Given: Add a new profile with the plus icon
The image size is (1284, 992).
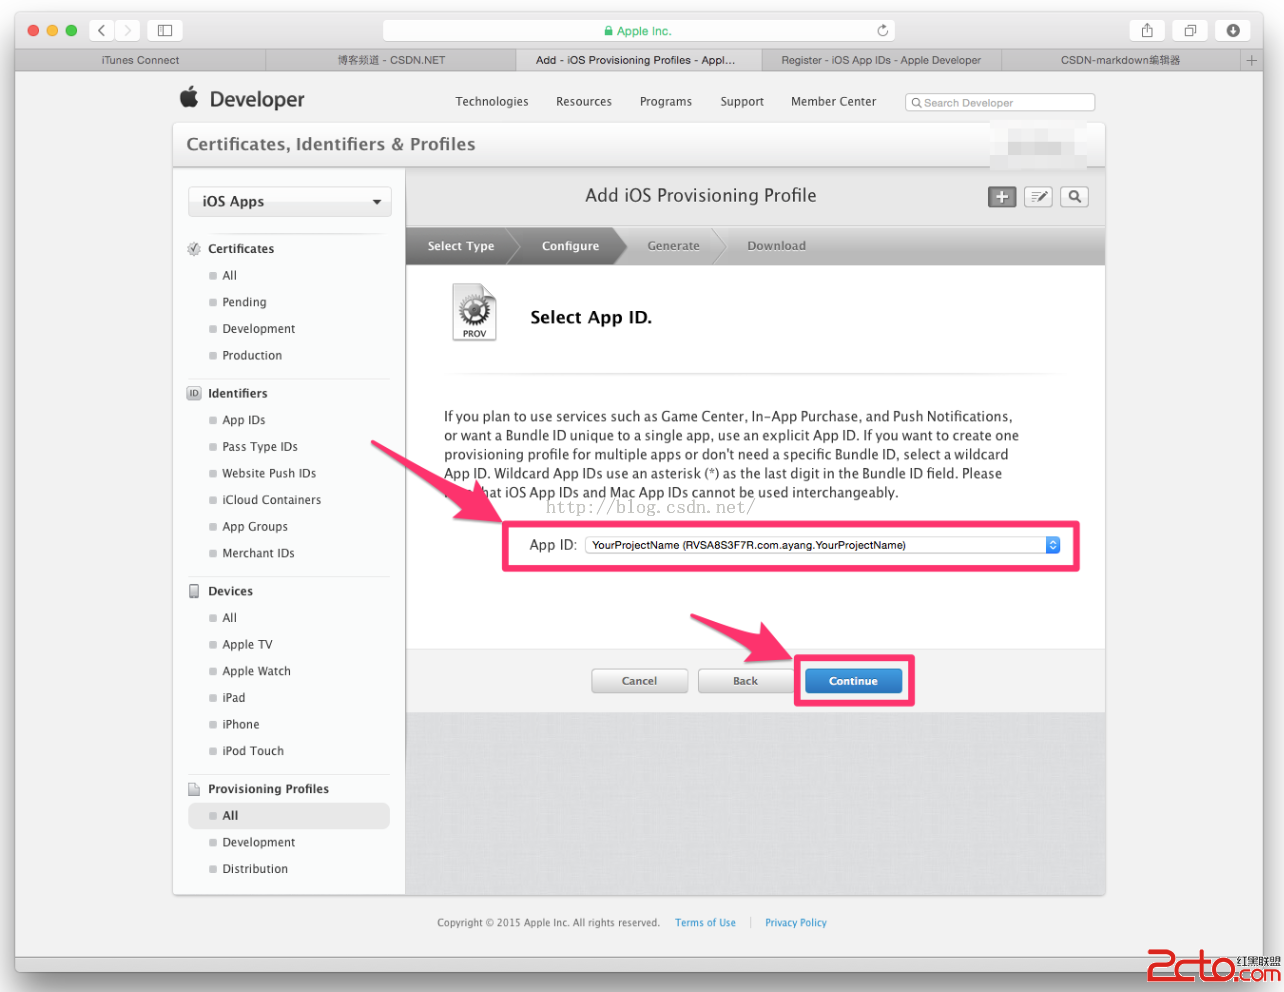Looking at the screenshot, I should point(1002,197).
